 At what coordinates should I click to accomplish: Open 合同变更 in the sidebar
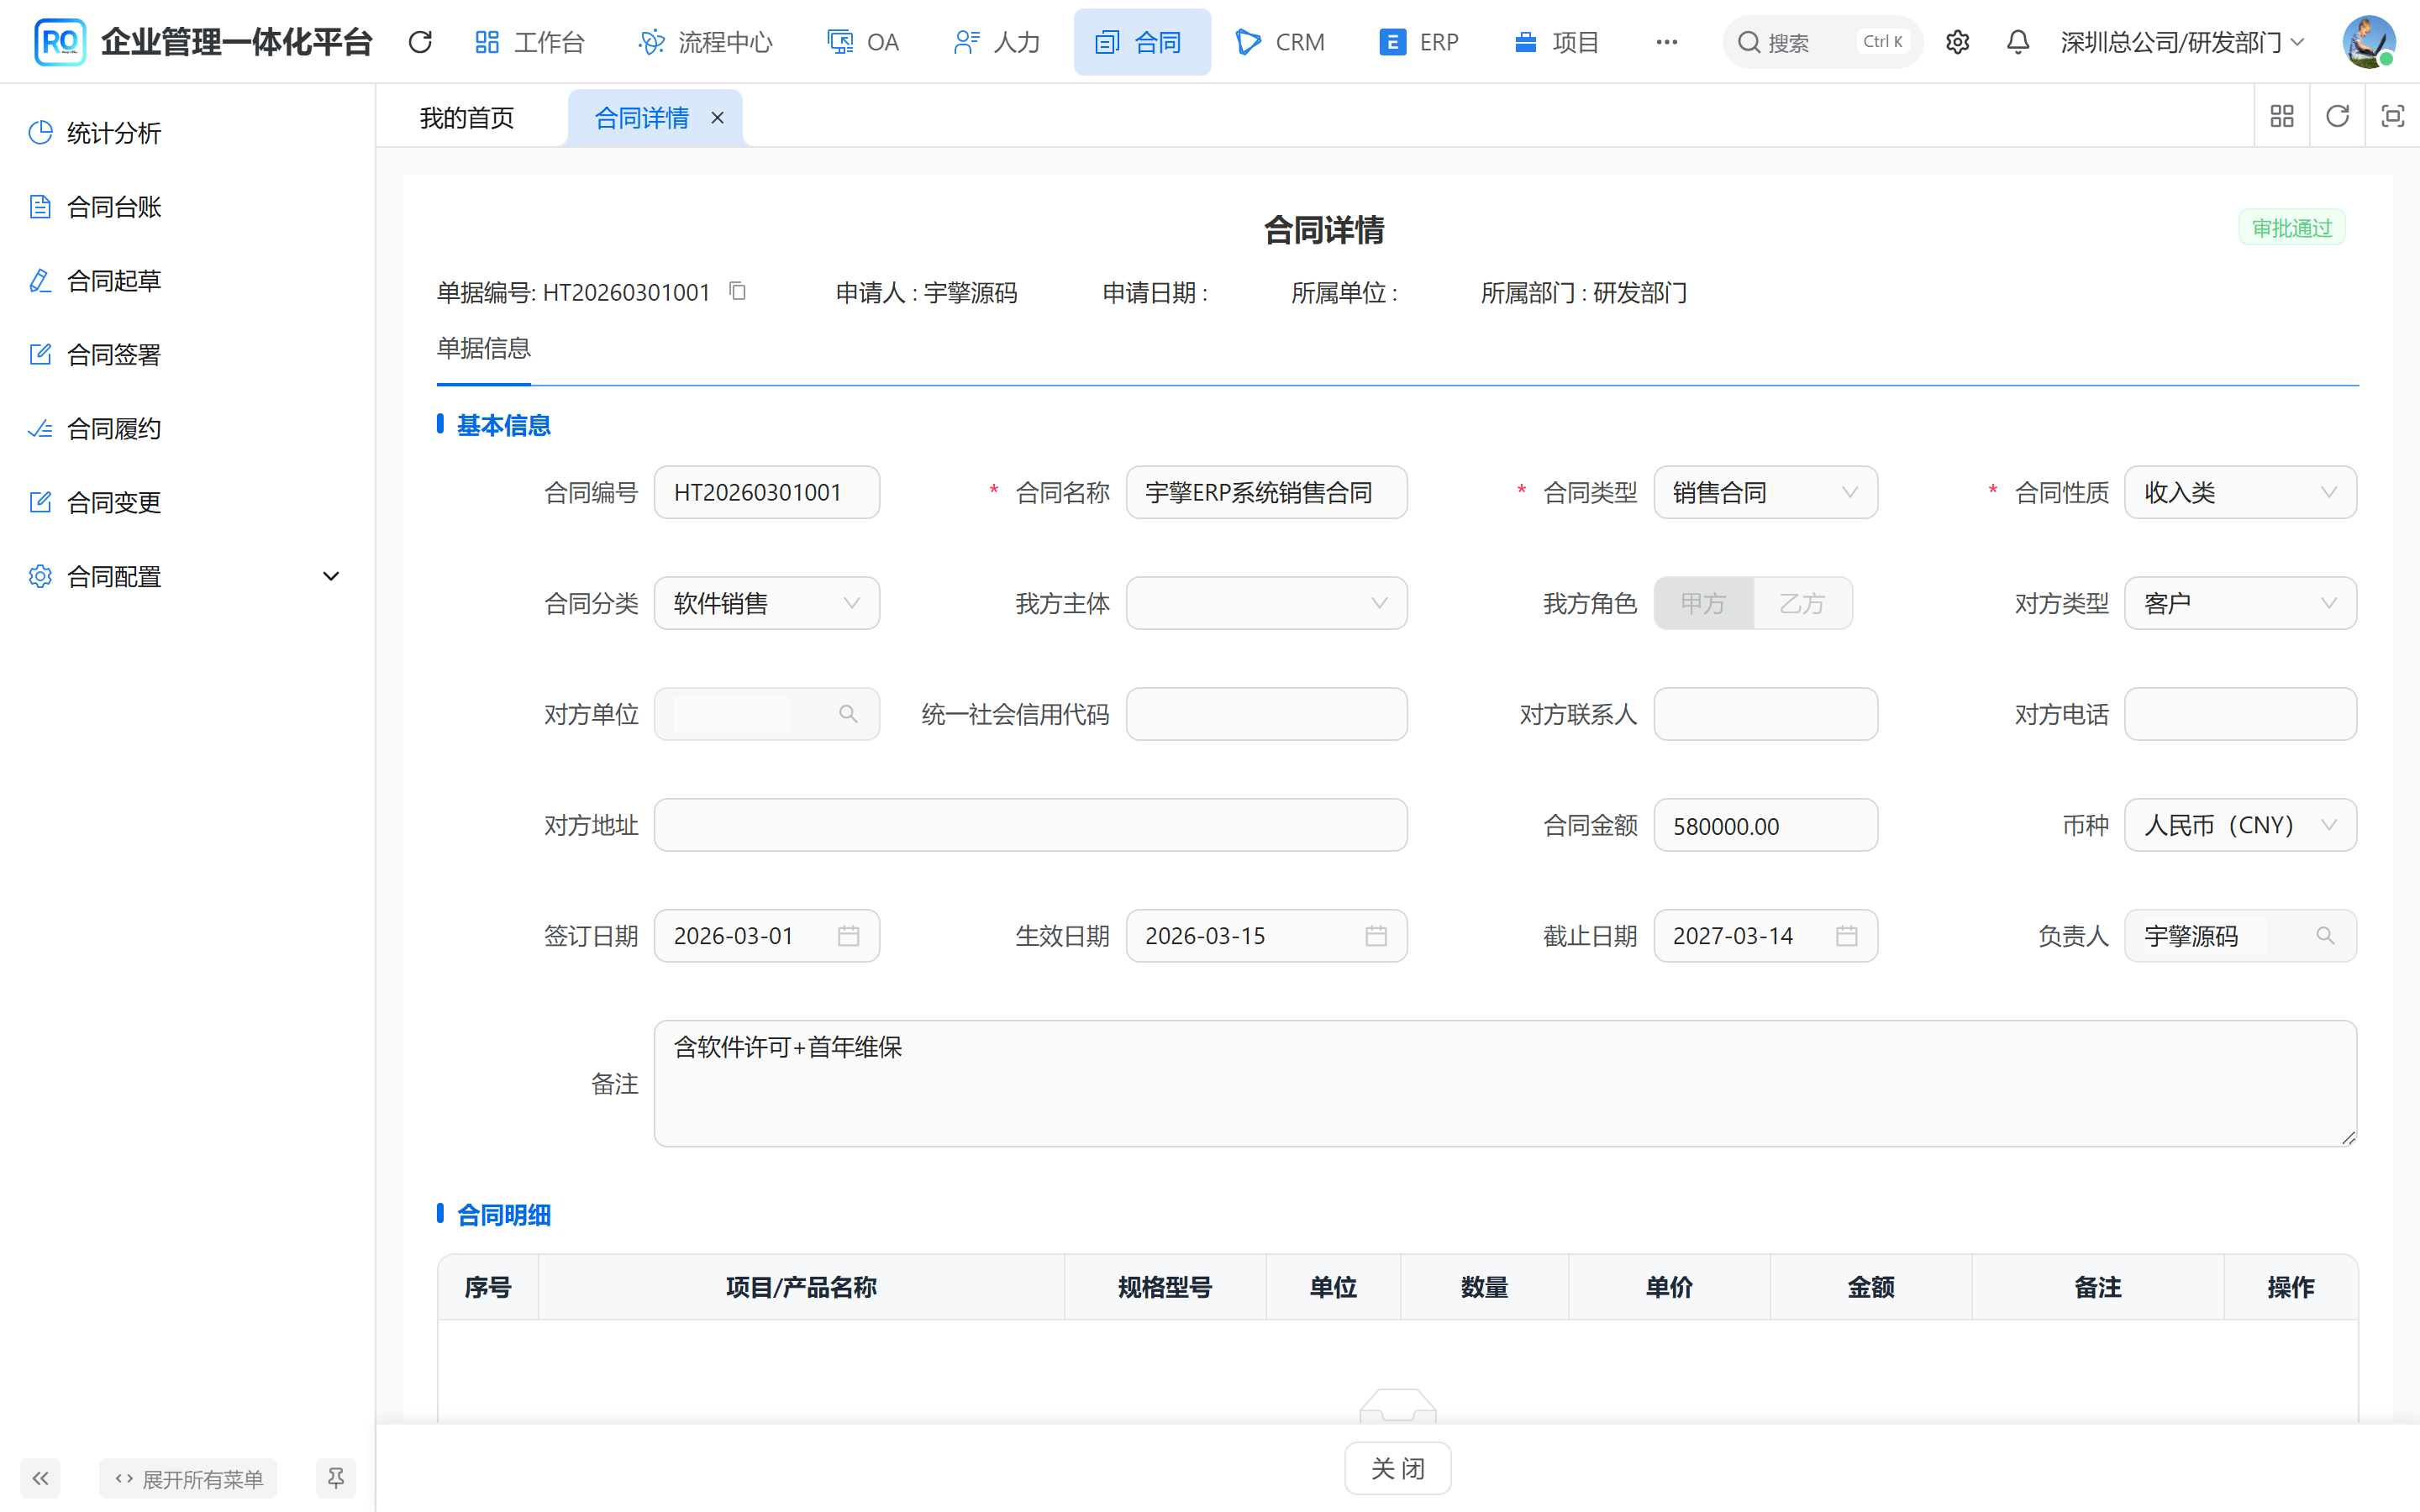pyautogui.click(x=113, y=503)
